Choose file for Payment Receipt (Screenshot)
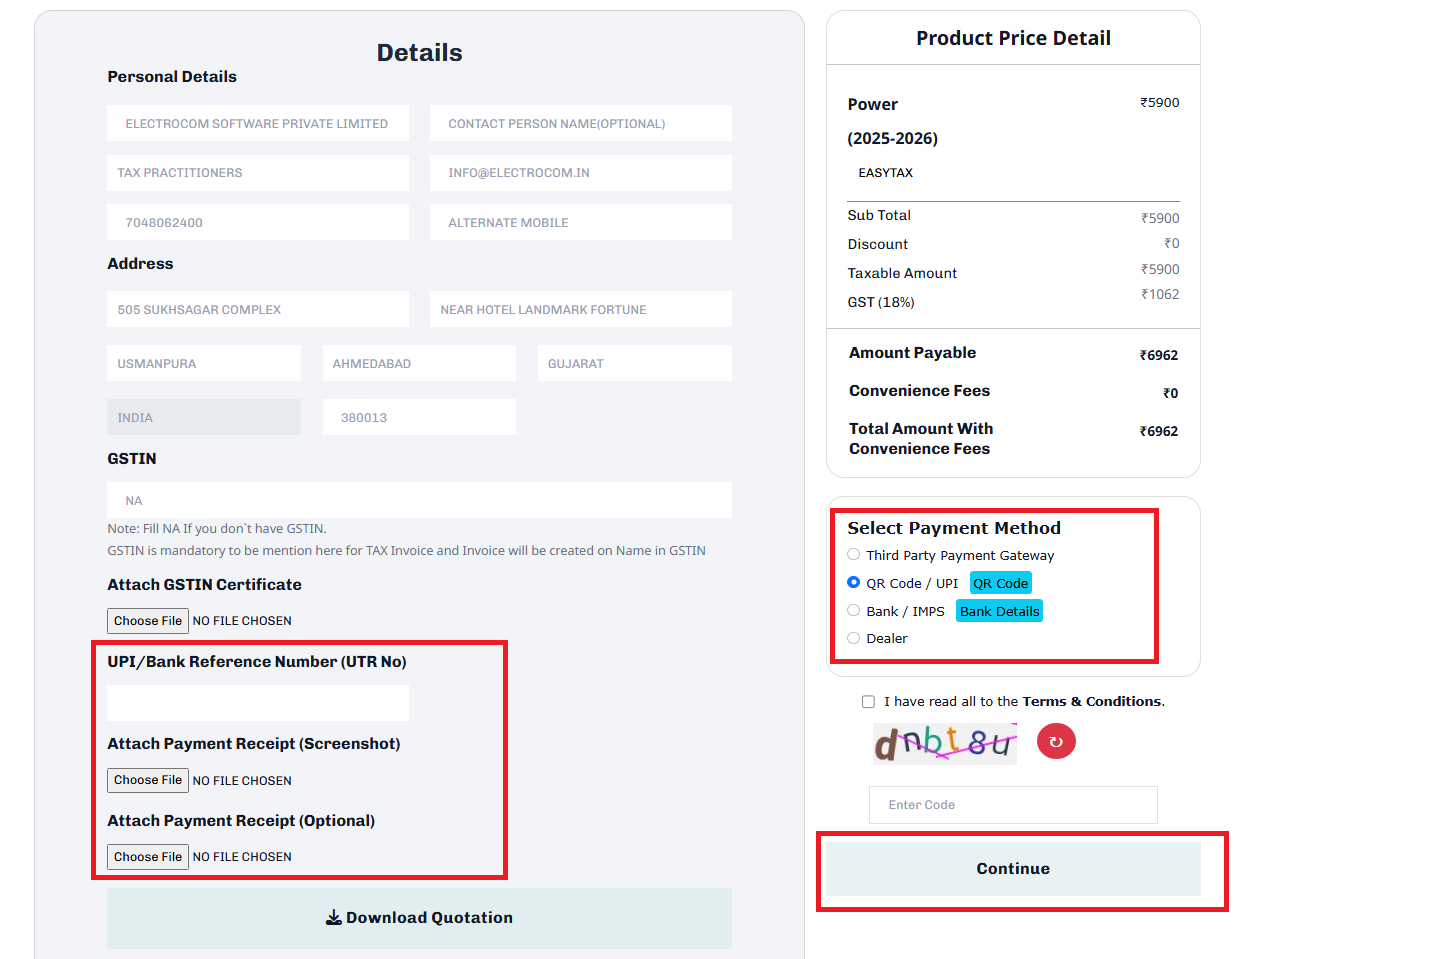Screen dimensions: 1433x959 148,780
